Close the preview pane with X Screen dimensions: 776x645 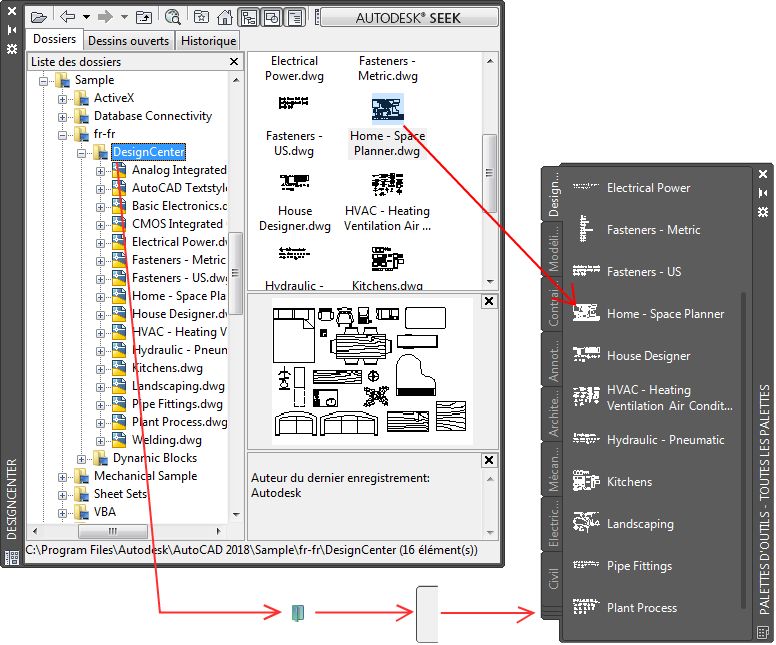488,300
